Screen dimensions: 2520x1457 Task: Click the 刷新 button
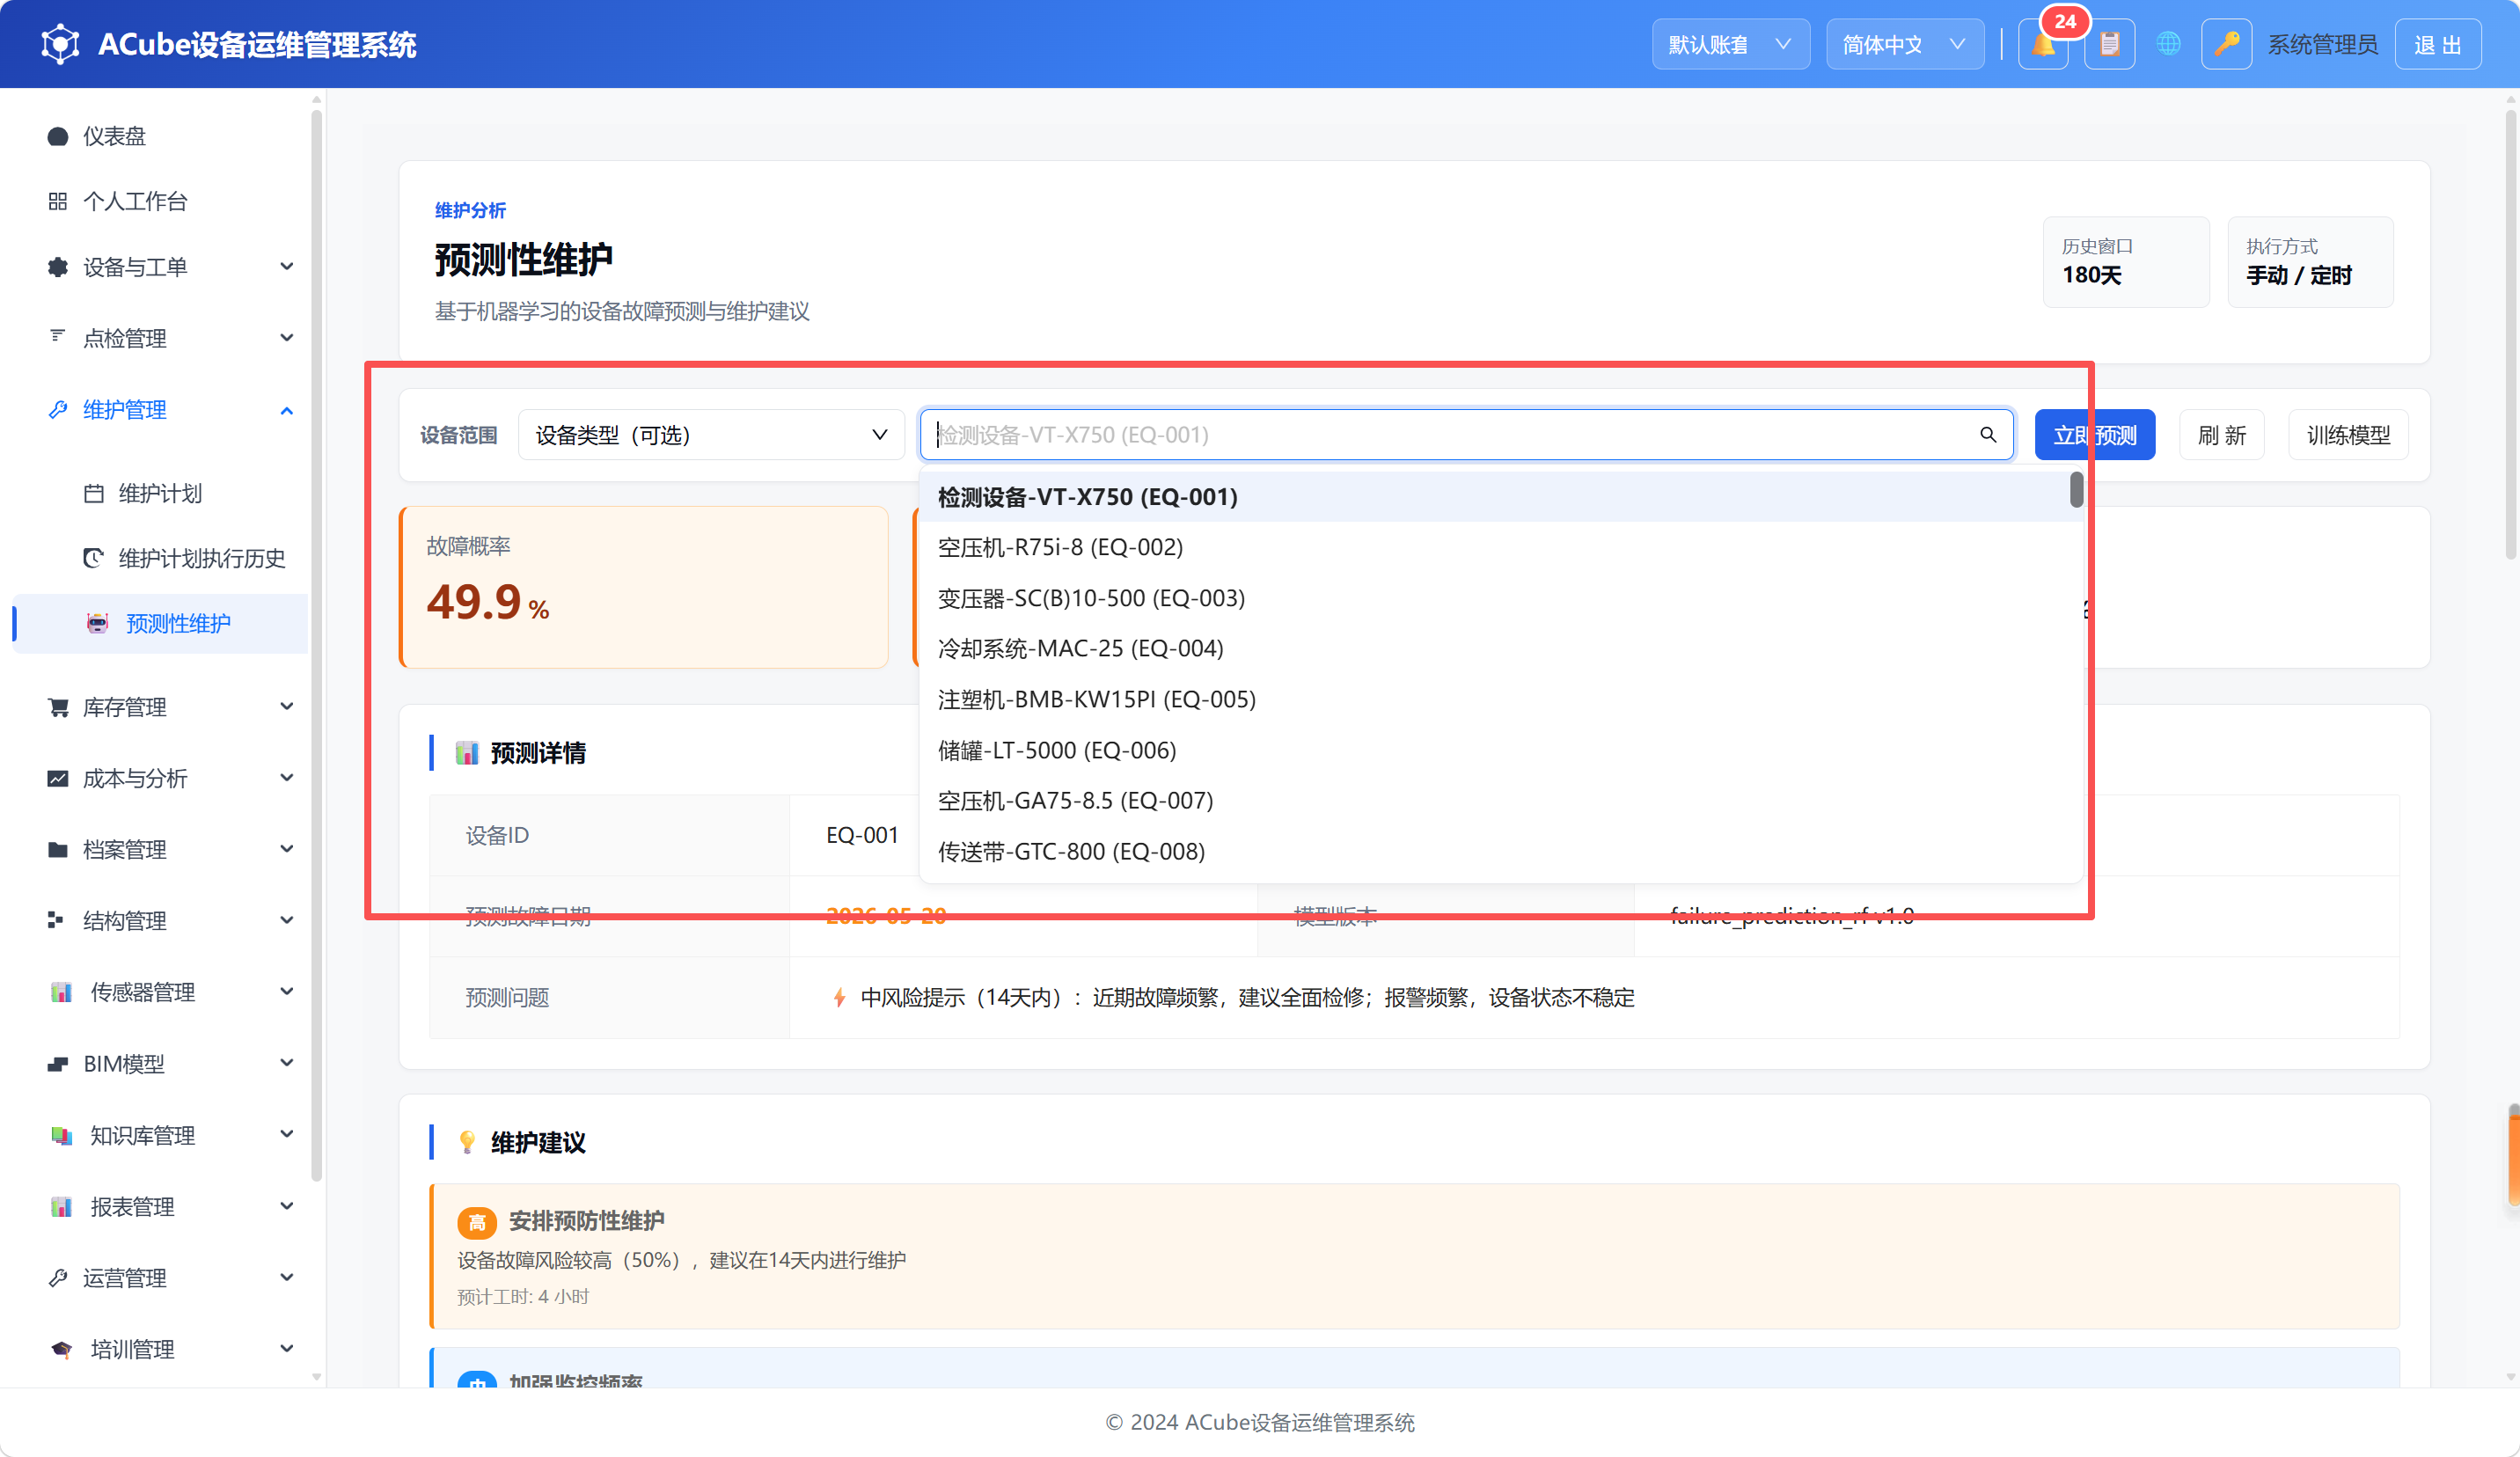click(x=2221, y=434)
